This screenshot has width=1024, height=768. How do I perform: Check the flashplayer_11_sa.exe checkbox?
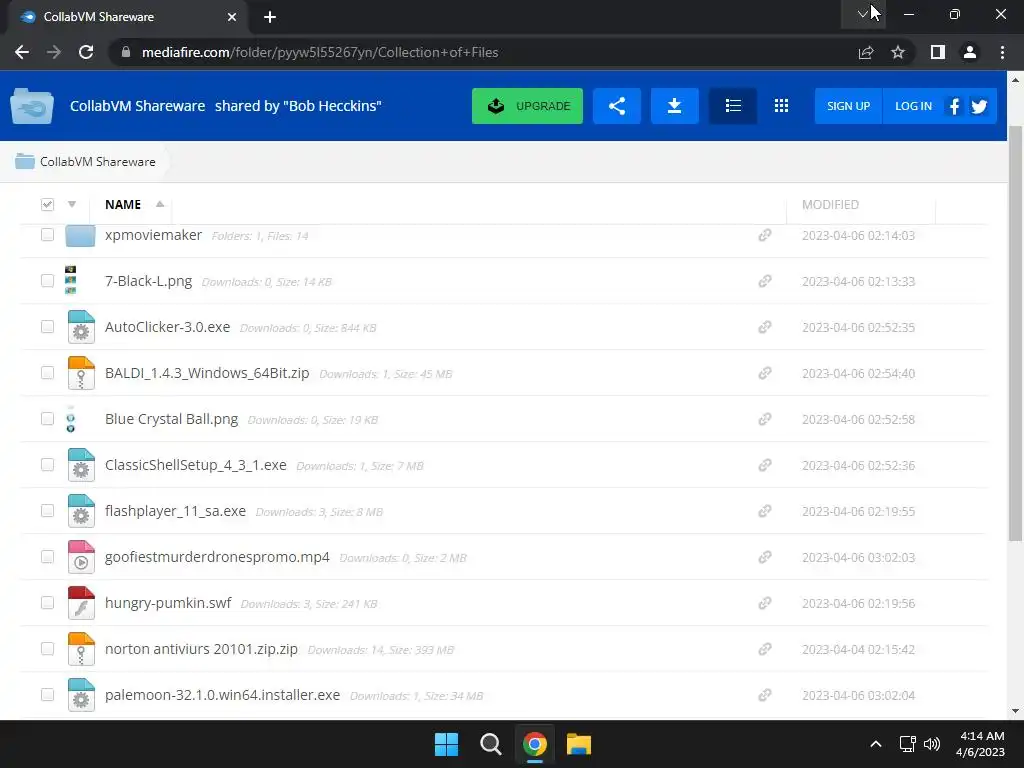[x=47, y=510]
